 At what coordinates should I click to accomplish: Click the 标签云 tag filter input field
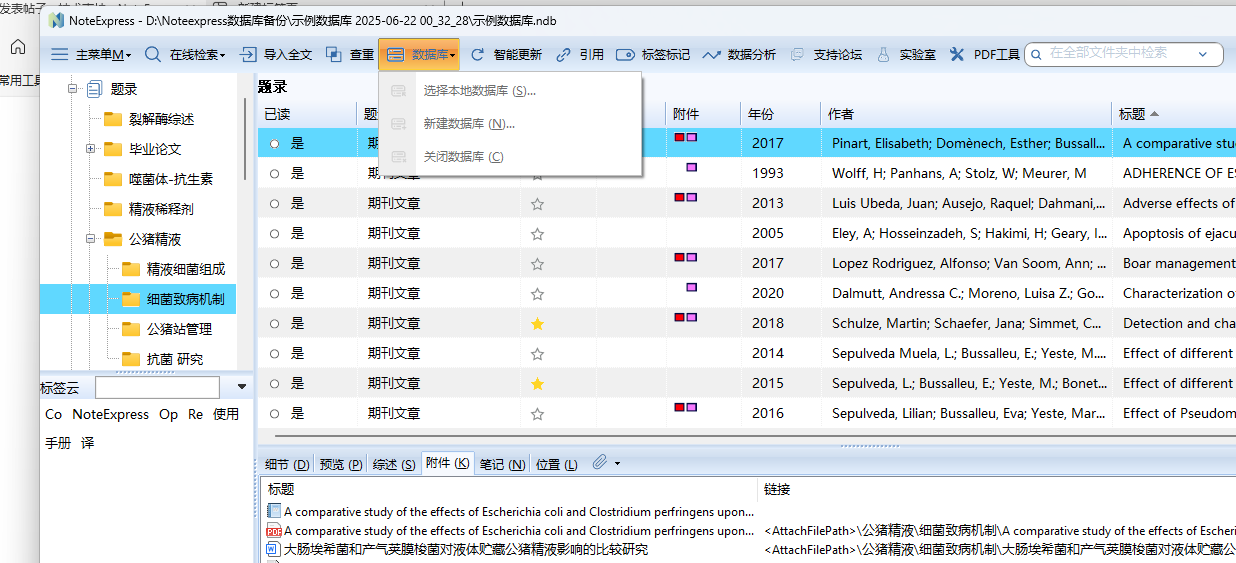pos(157,387)
